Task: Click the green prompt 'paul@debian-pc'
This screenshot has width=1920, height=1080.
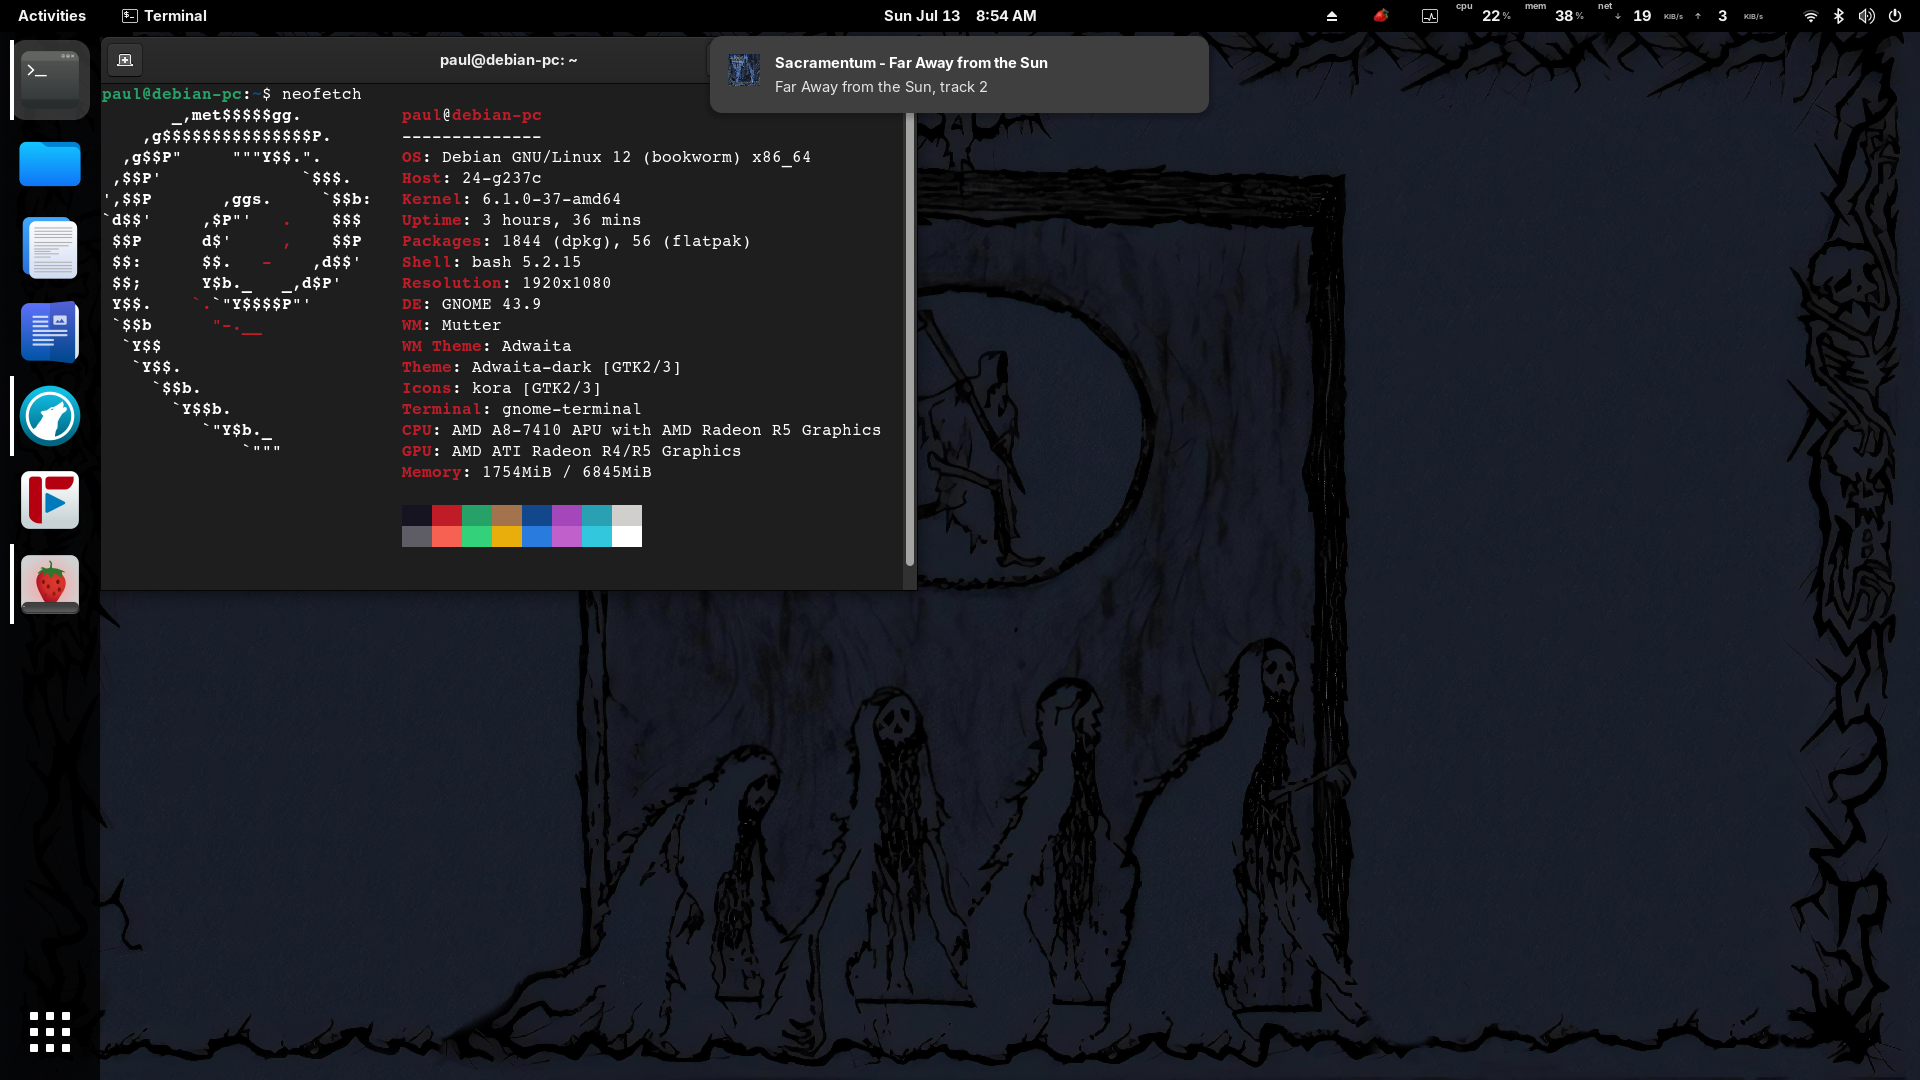Action: coord(172,94)
